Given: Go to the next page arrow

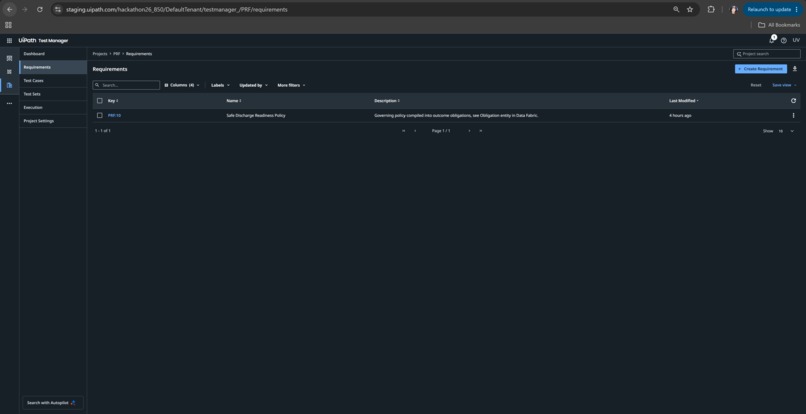Looking at the screenshot, I should click(469, 131).
